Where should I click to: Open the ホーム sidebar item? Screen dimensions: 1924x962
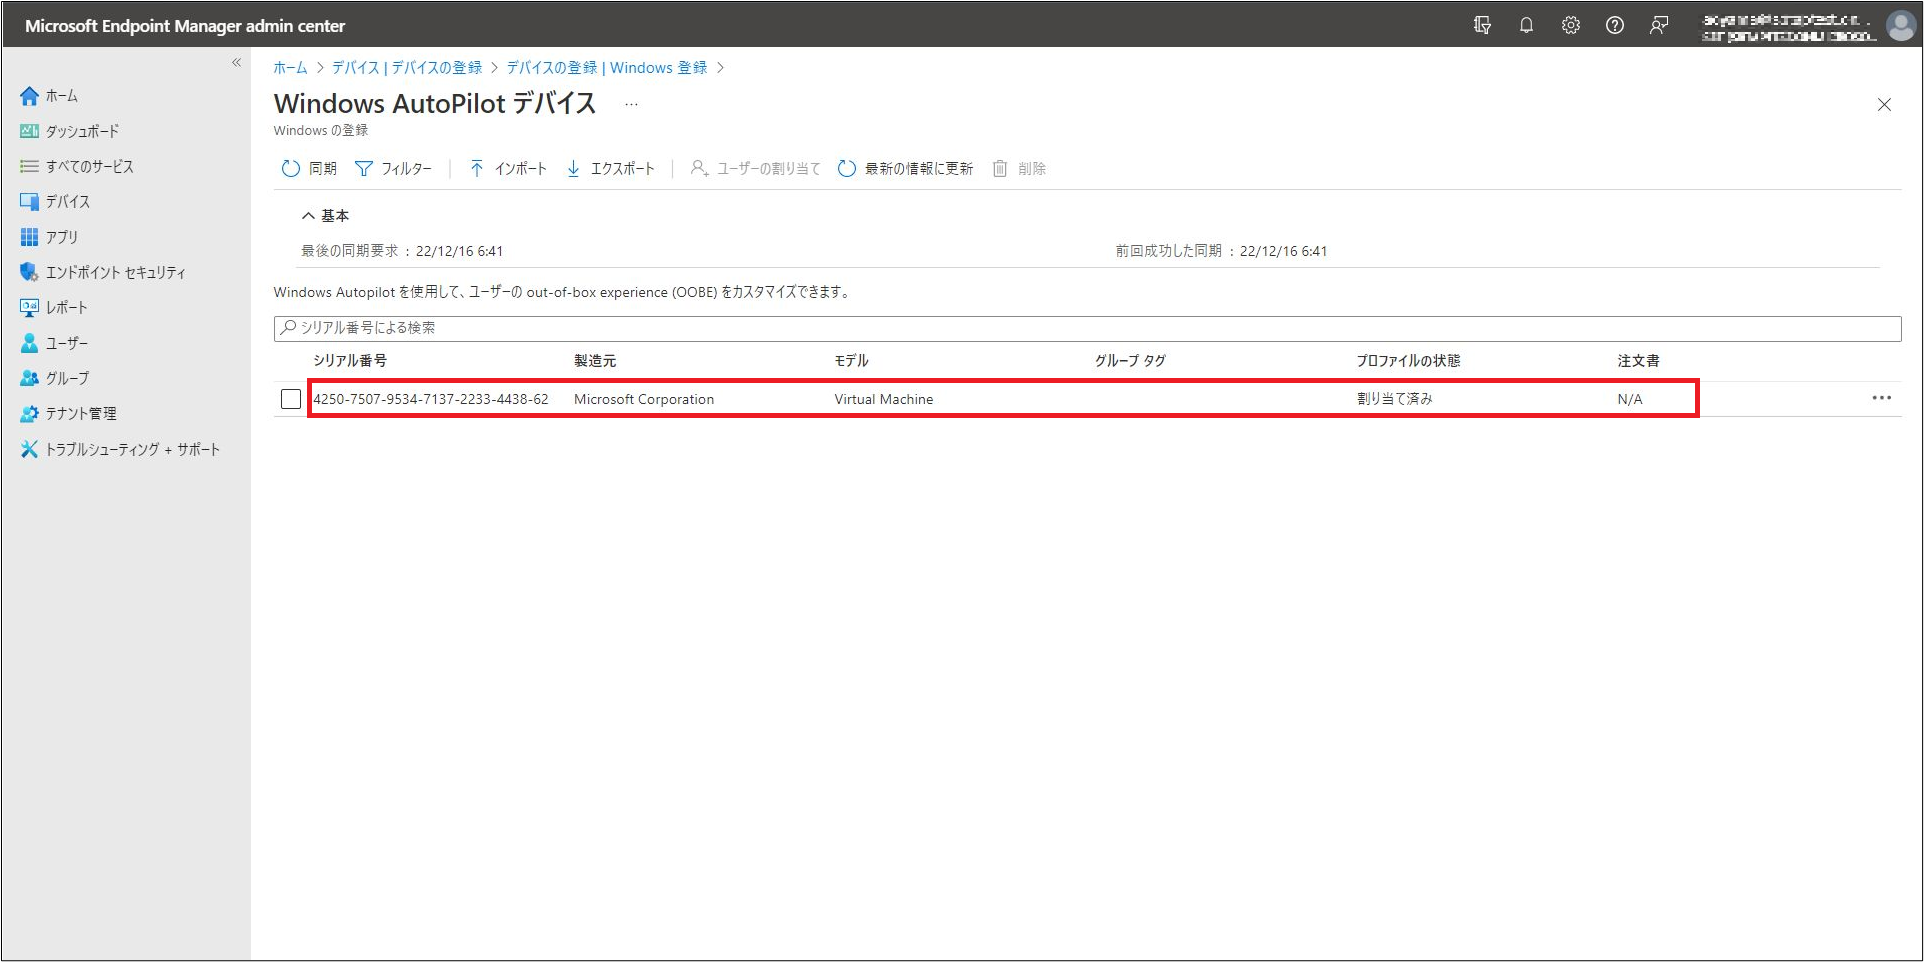pos(49,96)
